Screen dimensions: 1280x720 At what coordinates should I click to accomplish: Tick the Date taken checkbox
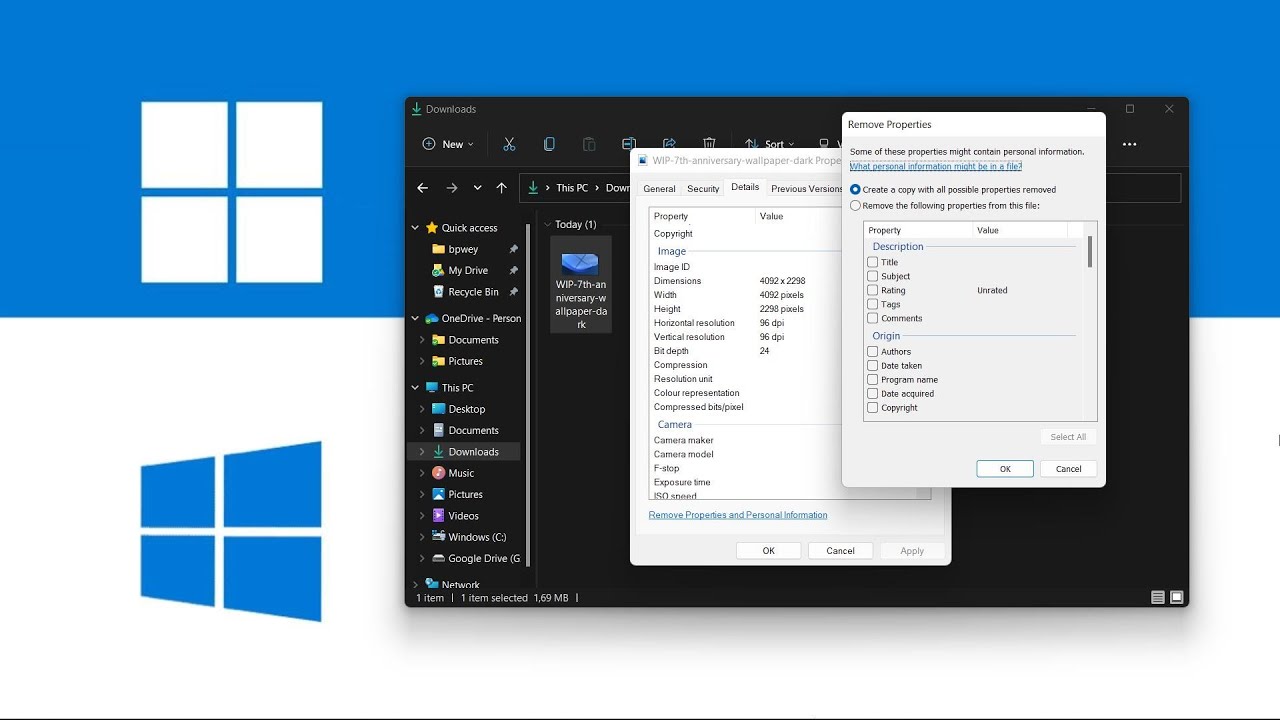point(873,366)
